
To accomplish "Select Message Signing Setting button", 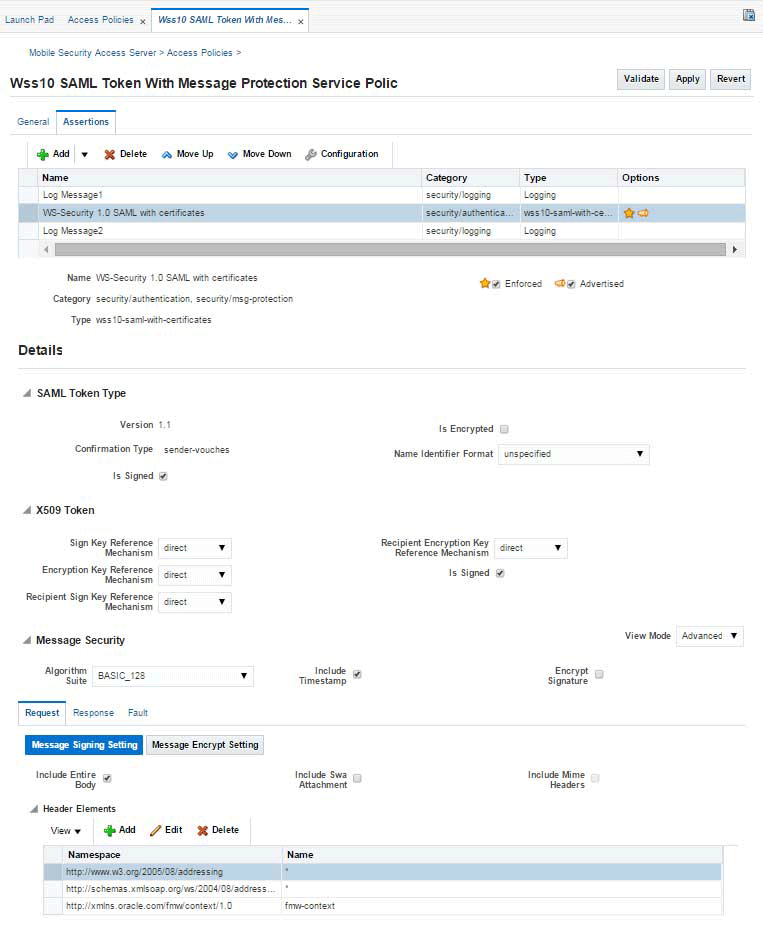I will [84, 745].
